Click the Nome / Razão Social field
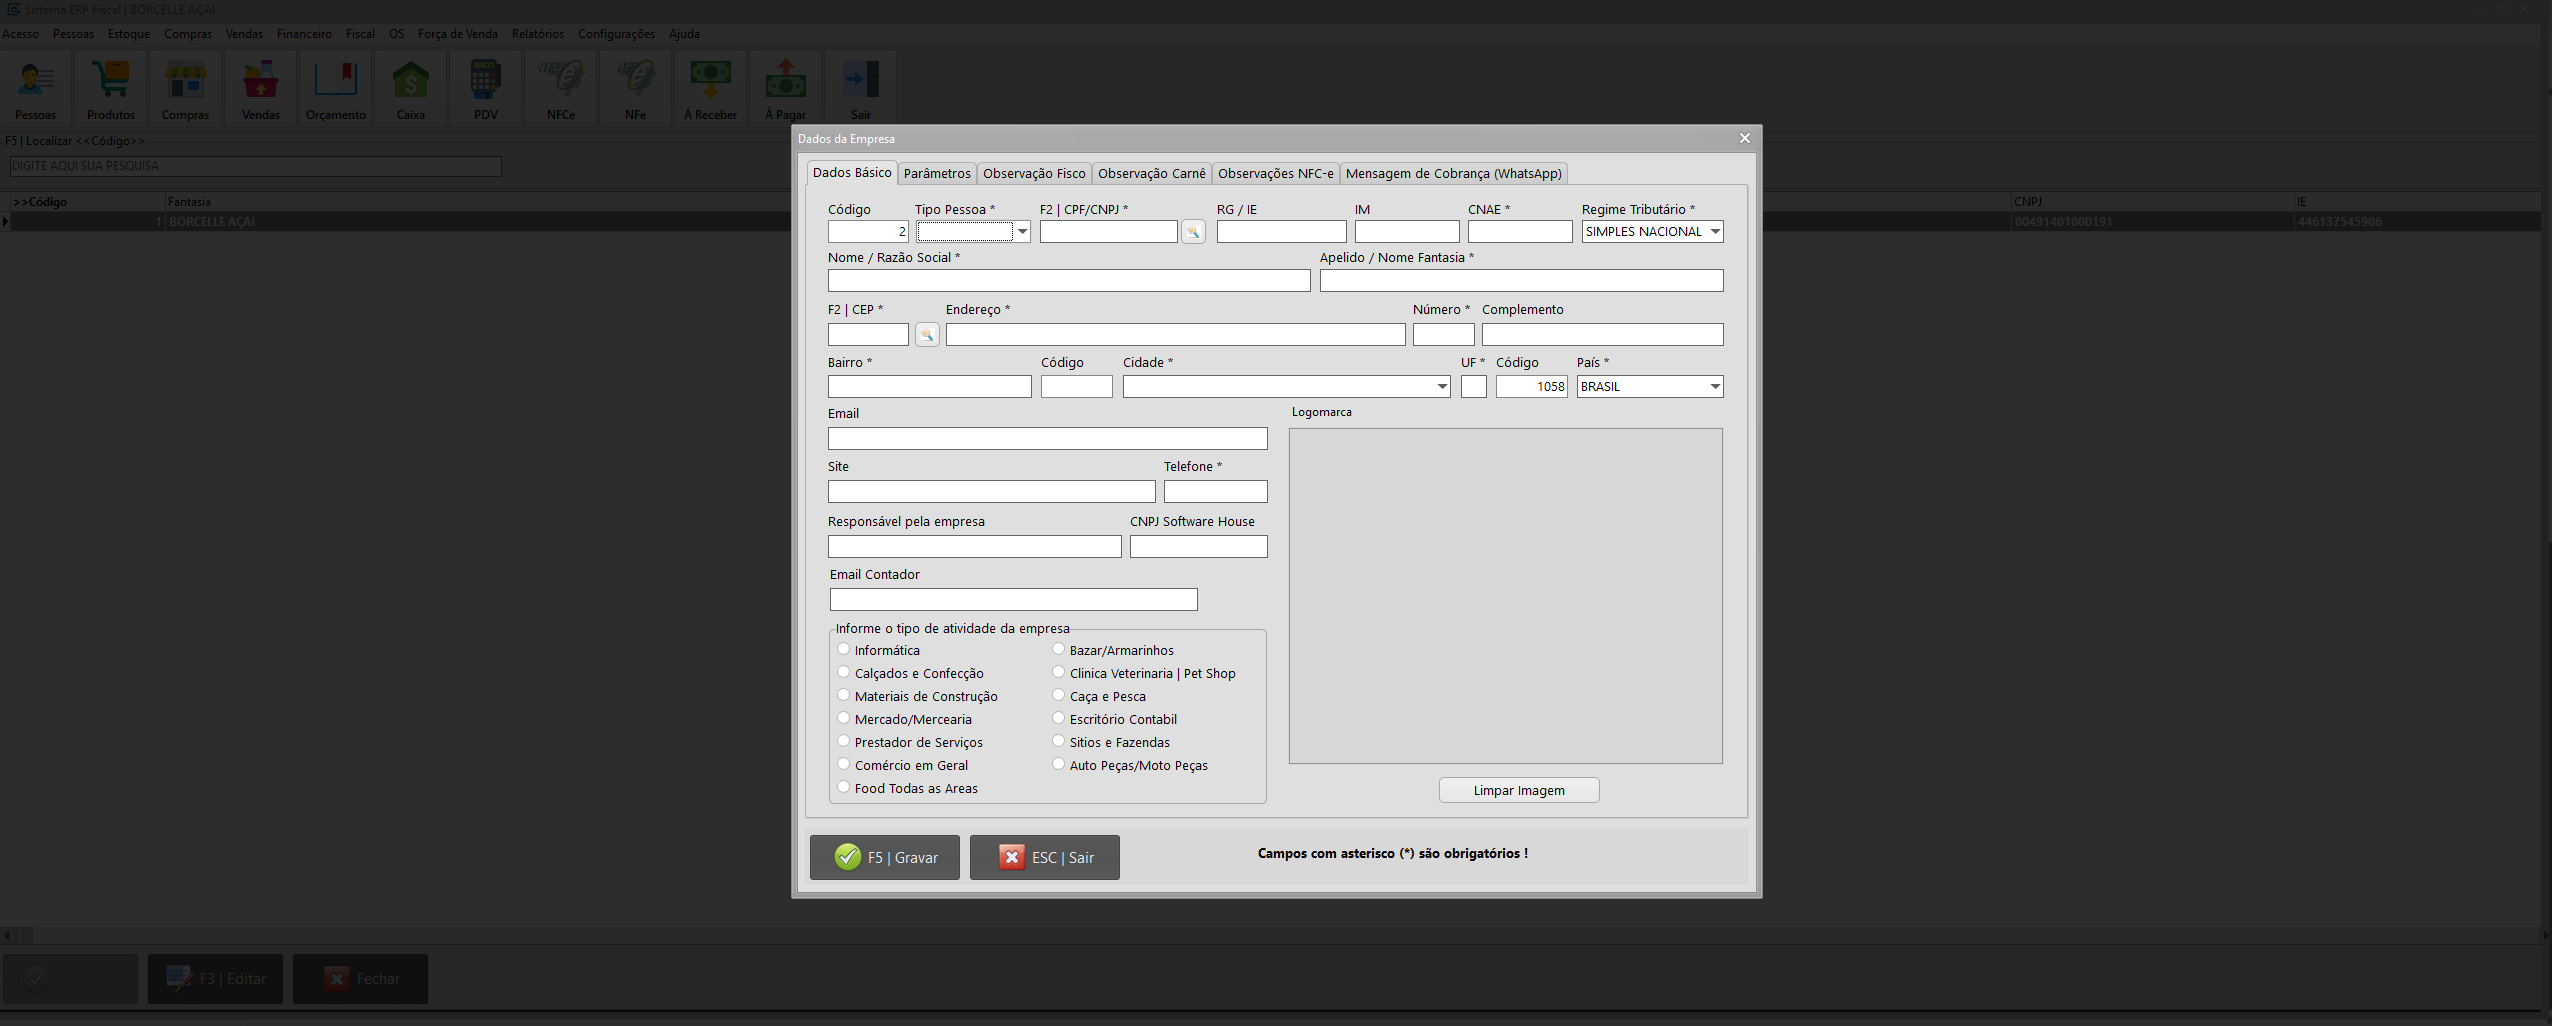Screen dimensions: 2552x1026 click(x=1068, y=281)
